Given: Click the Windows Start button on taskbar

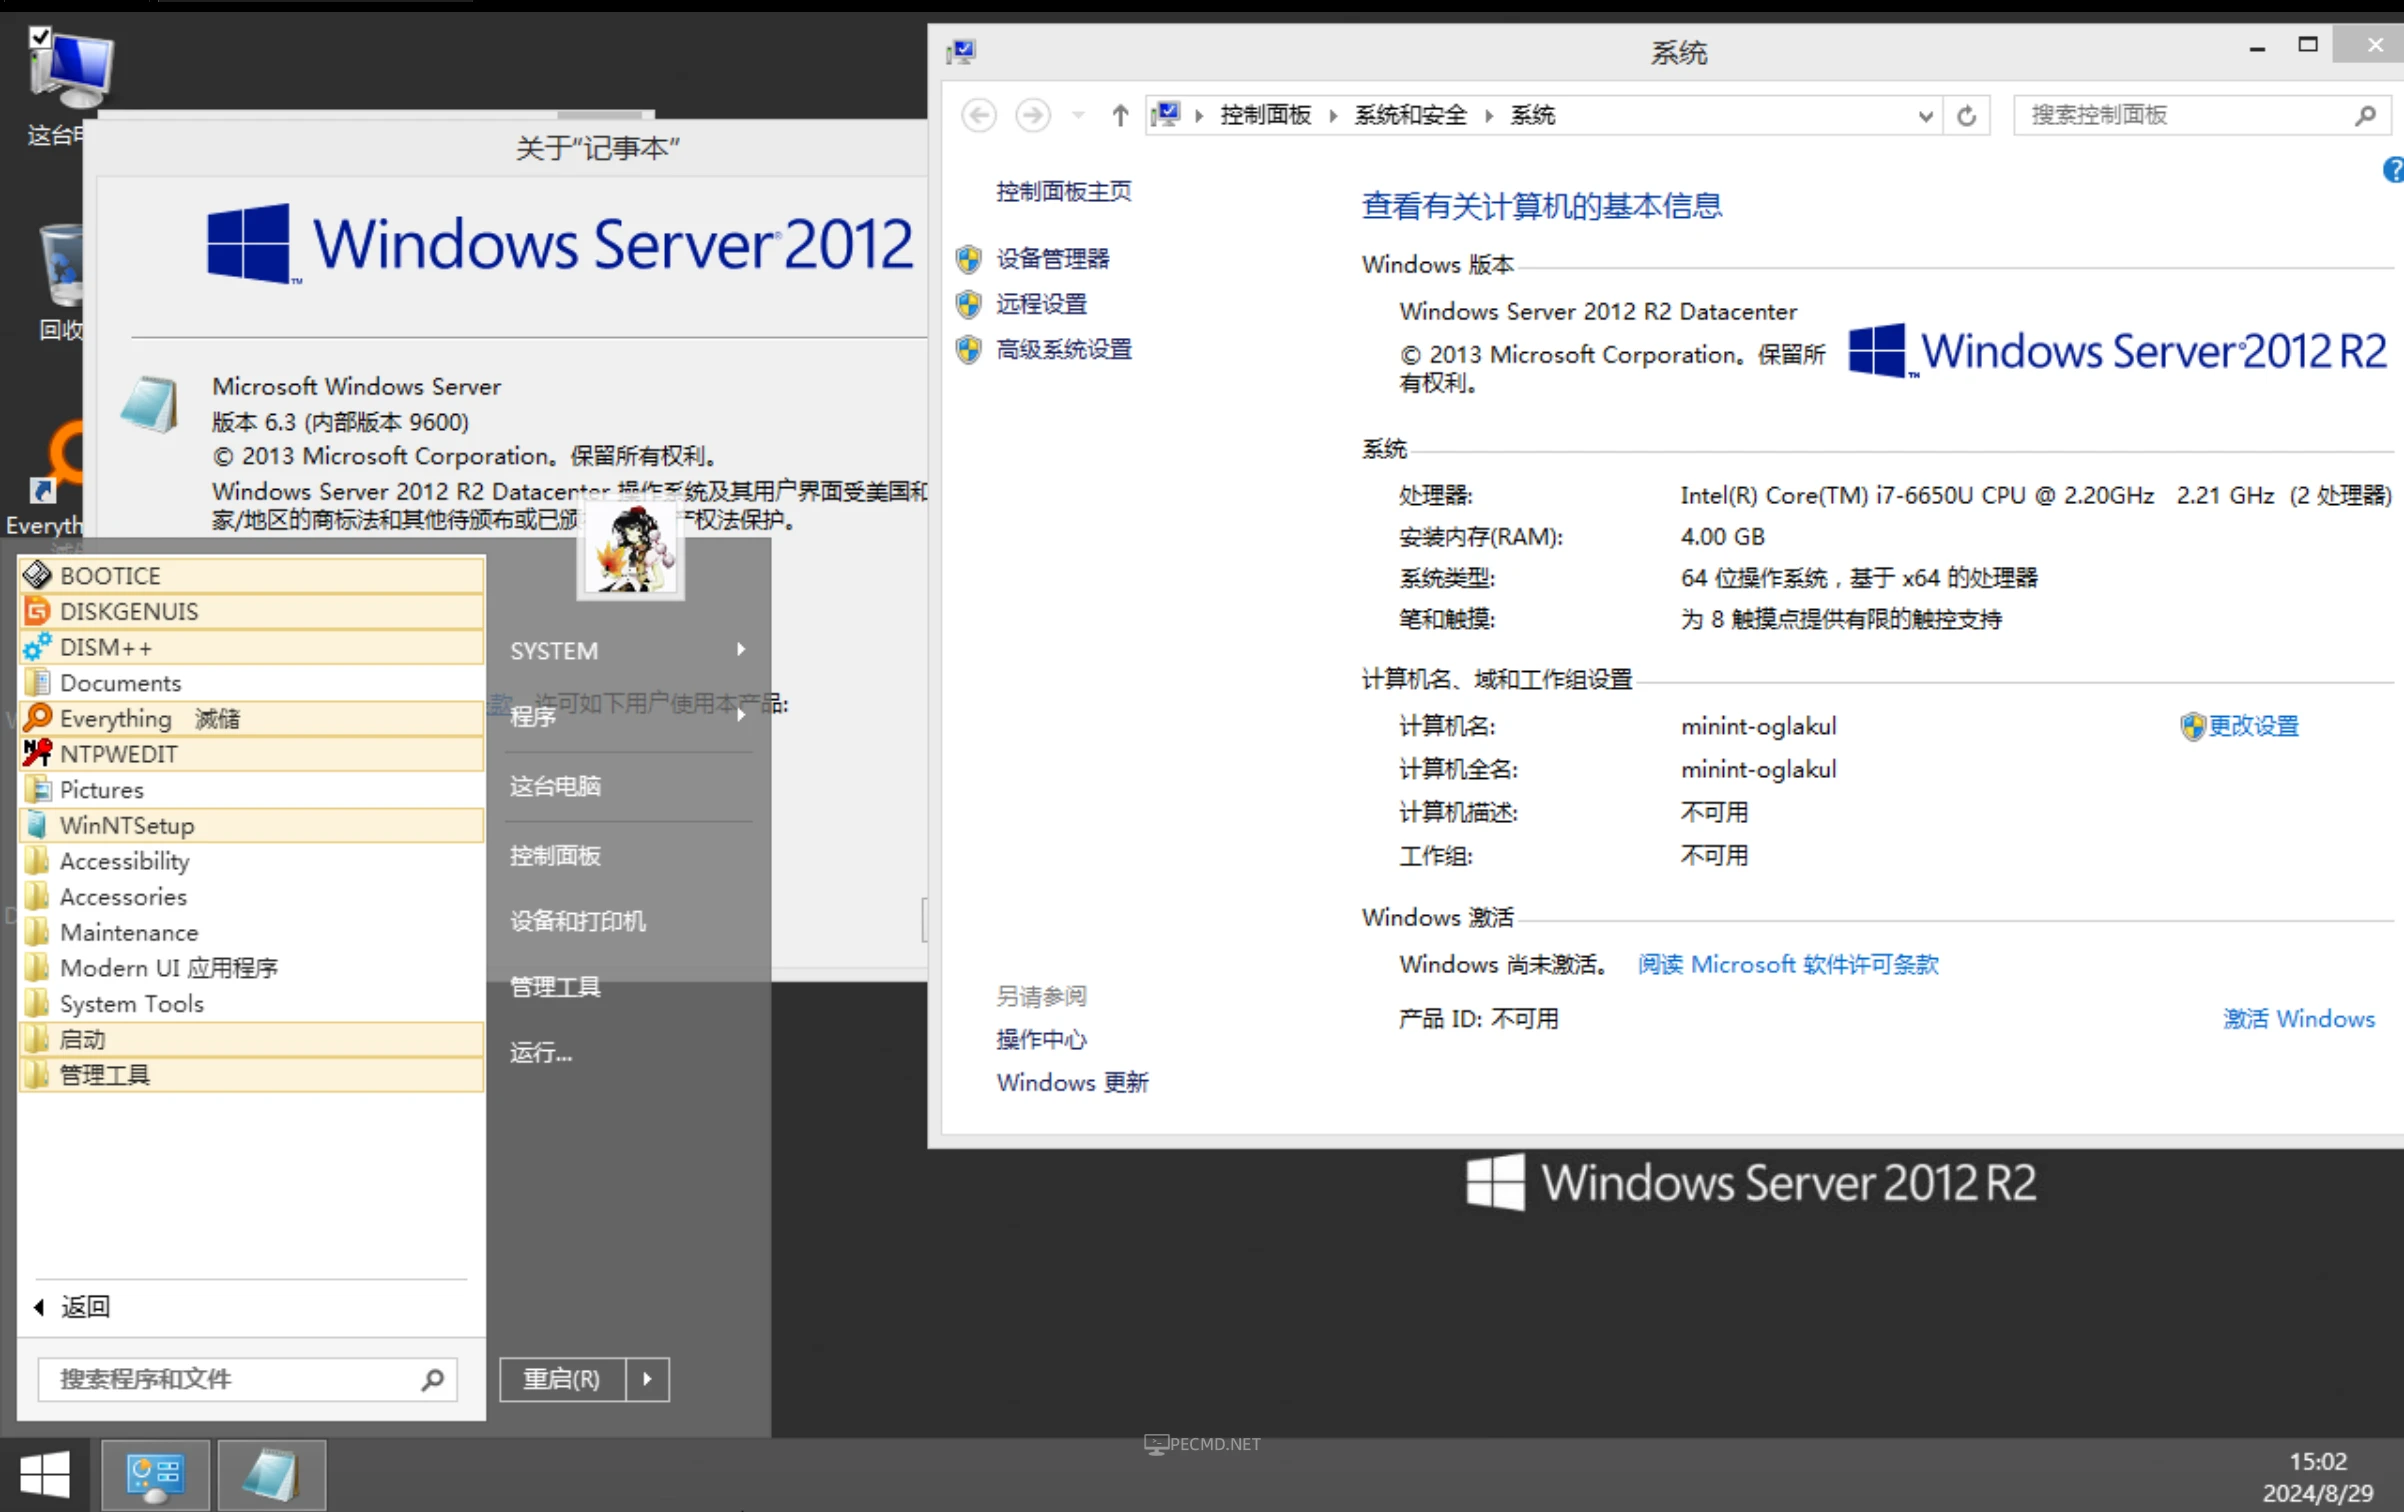Looking at the screenshot, I should pos(44,1475).
